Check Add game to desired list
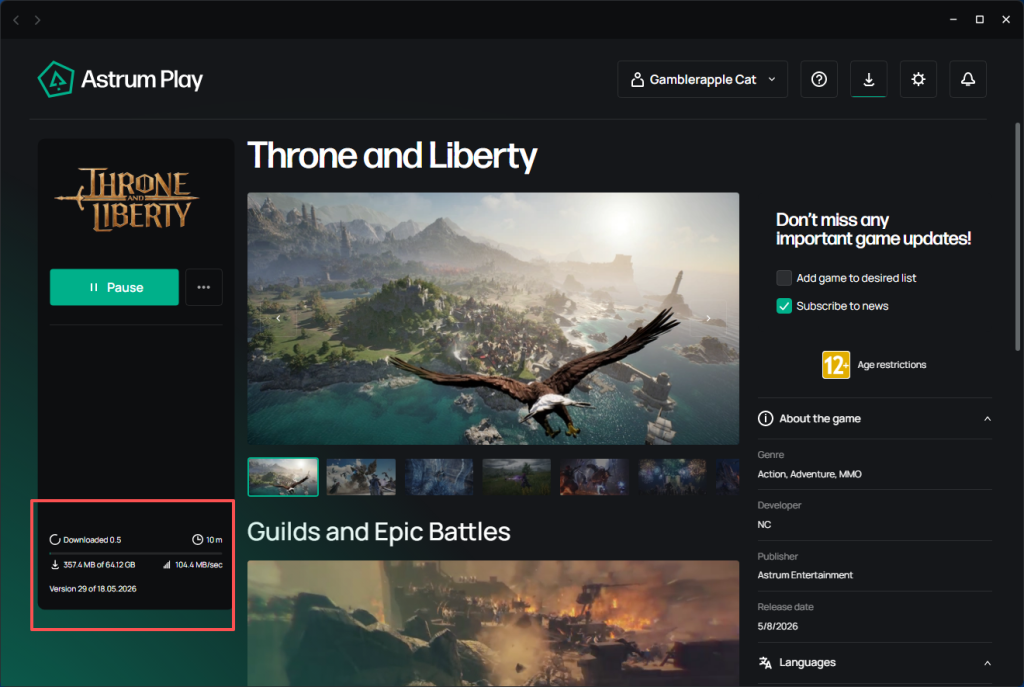The width and height of the screenshot is (1024, 687). pyautogui.click(x=784, y=278)
